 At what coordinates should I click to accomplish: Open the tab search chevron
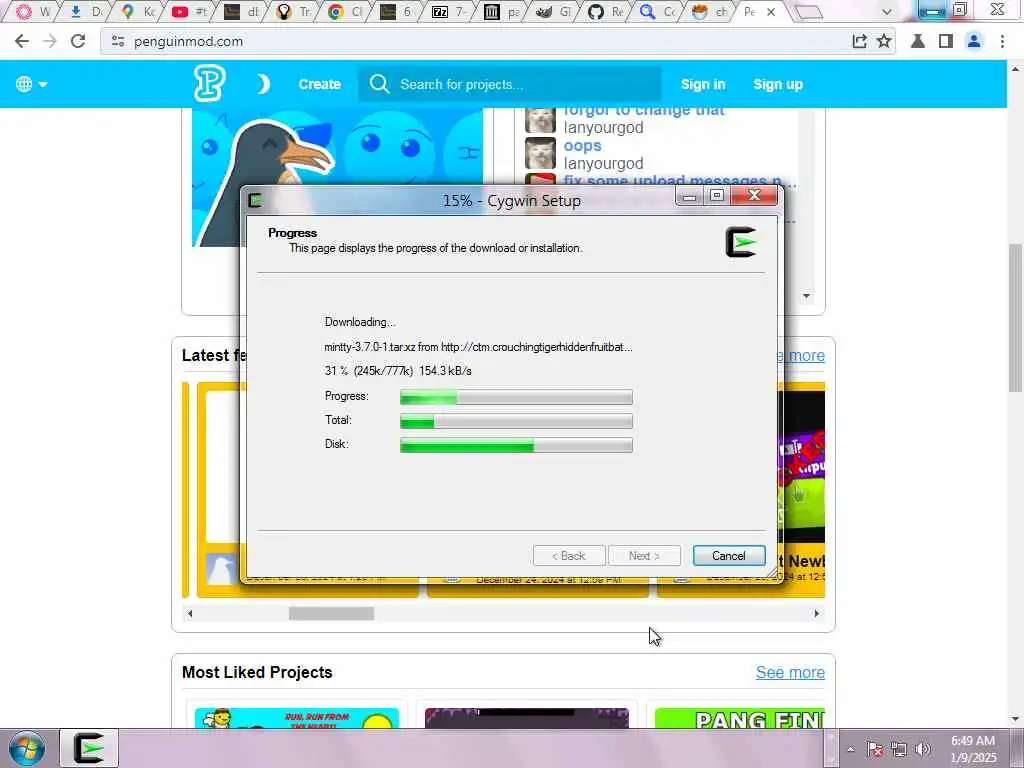point(886,12)
